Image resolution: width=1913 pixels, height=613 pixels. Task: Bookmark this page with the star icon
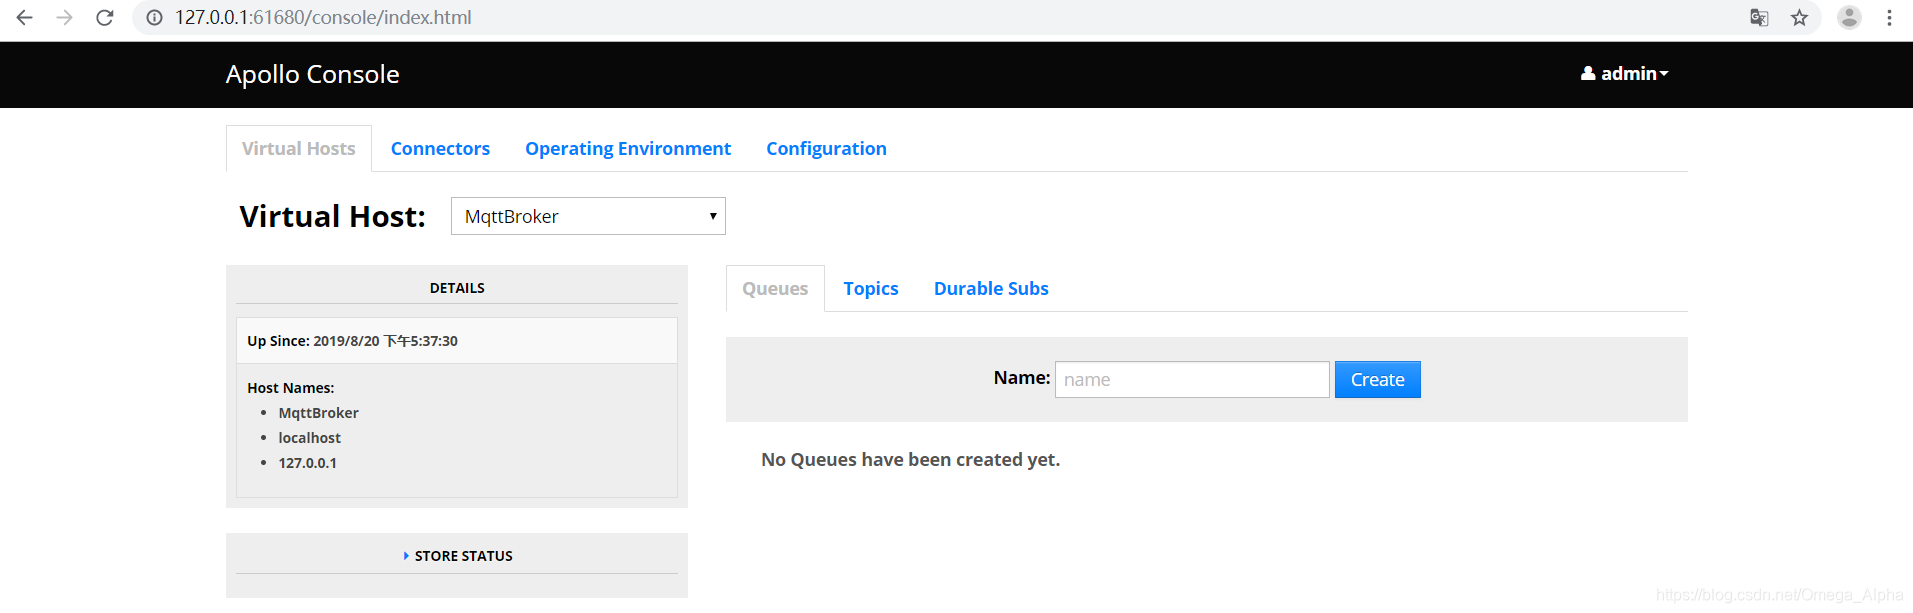point(1799,18)
